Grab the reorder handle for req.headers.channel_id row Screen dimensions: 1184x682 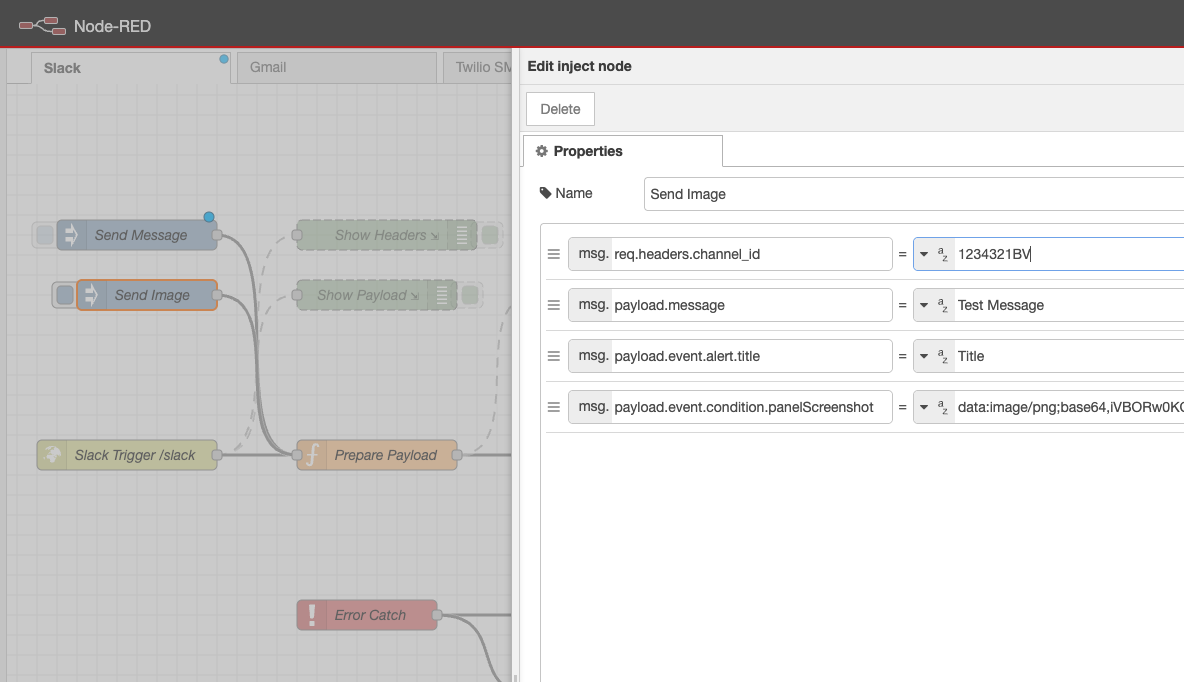click(553, 255)
